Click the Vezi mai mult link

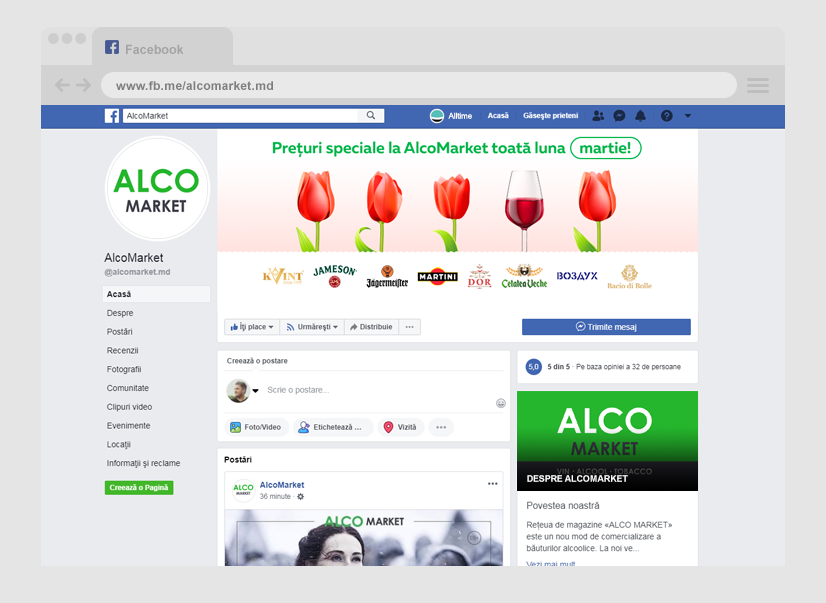tap(550, 564)
